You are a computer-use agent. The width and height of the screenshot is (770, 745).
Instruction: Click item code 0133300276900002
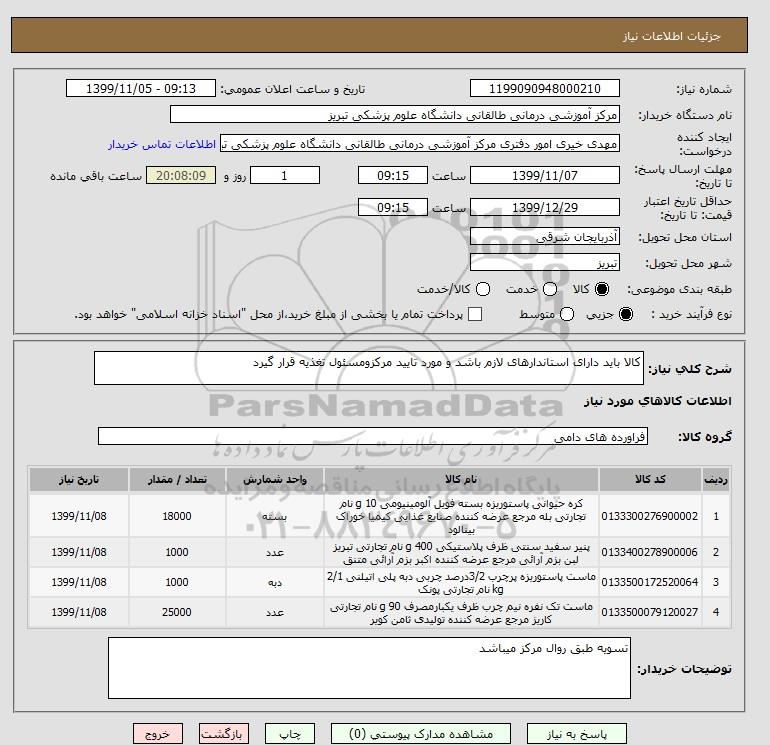pos(650,516)
